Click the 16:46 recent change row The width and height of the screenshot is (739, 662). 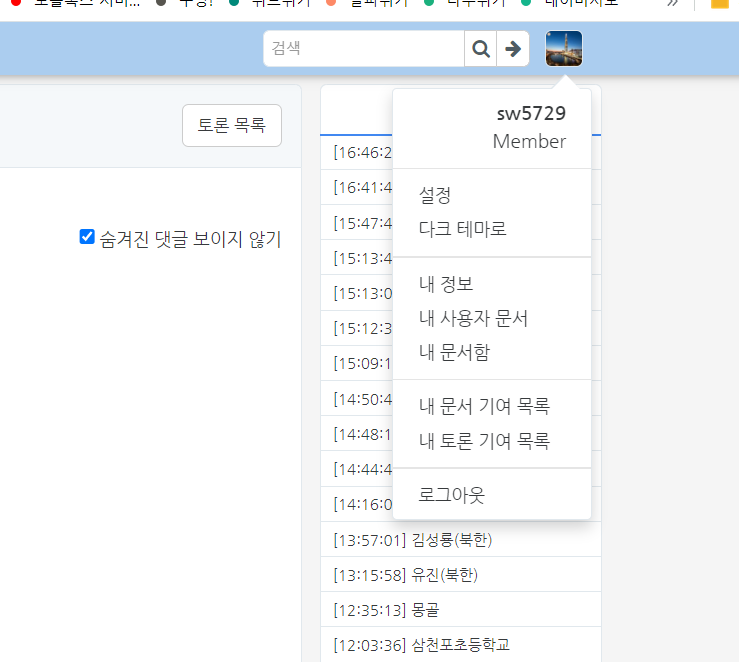click(357, 152)
